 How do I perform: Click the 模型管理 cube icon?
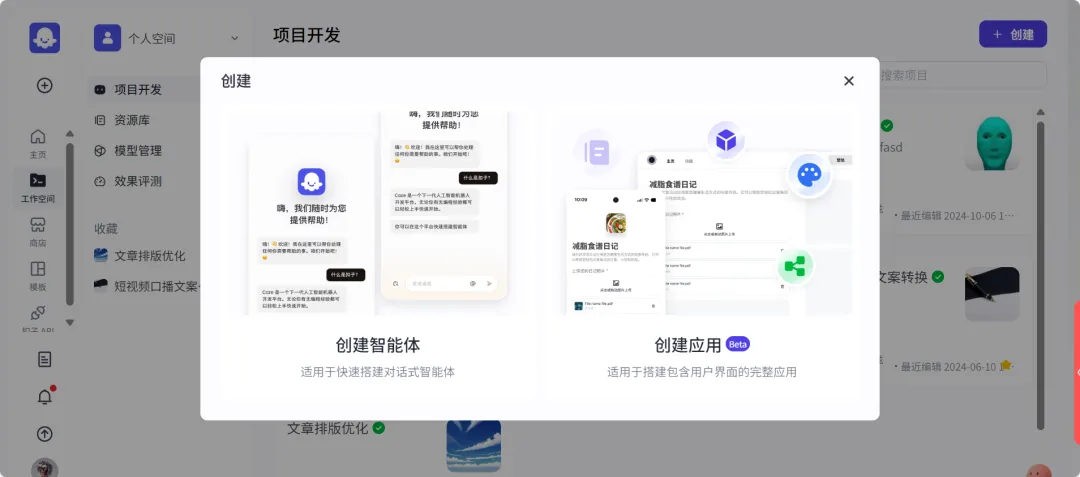[x=101, y=151]
